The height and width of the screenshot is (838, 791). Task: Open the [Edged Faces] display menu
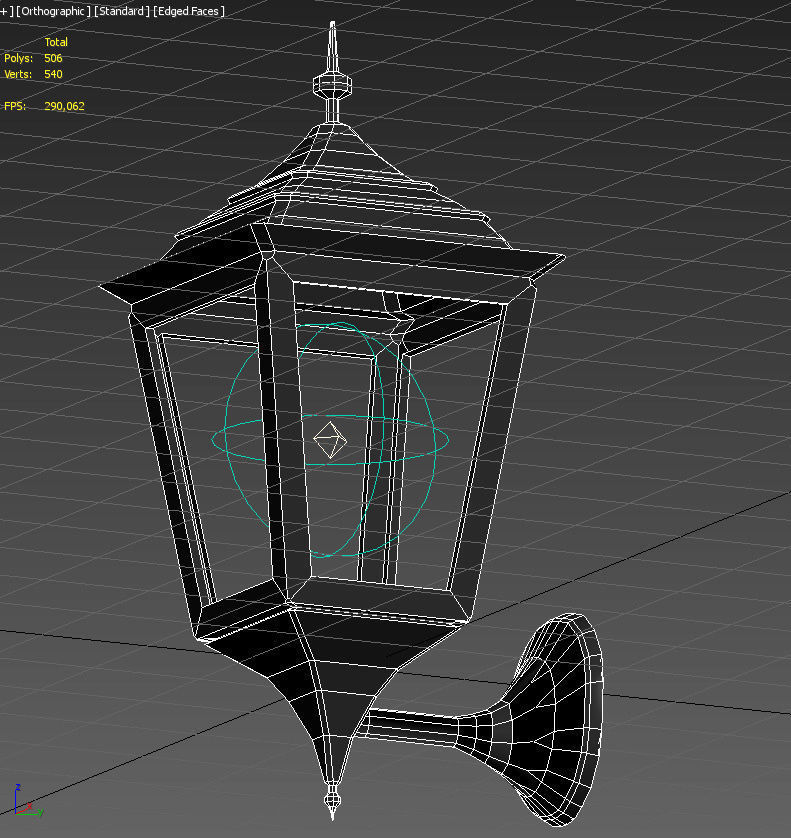(x=189, y=11)
